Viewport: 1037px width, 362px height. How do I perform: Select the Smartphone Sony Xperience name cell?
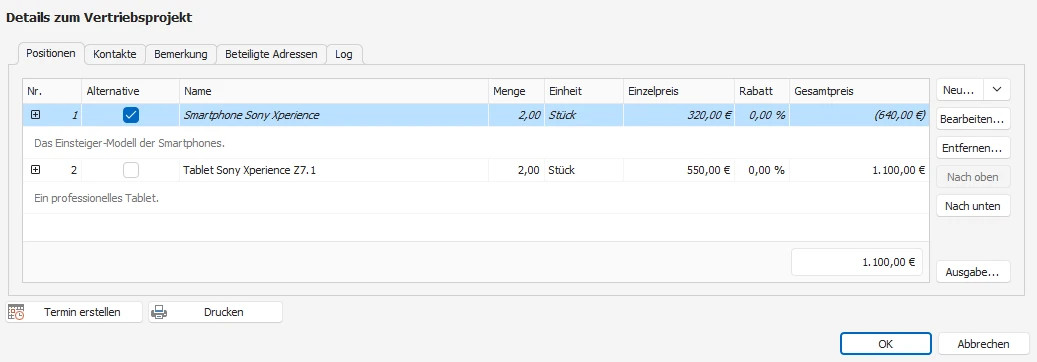tap(334, 115)
